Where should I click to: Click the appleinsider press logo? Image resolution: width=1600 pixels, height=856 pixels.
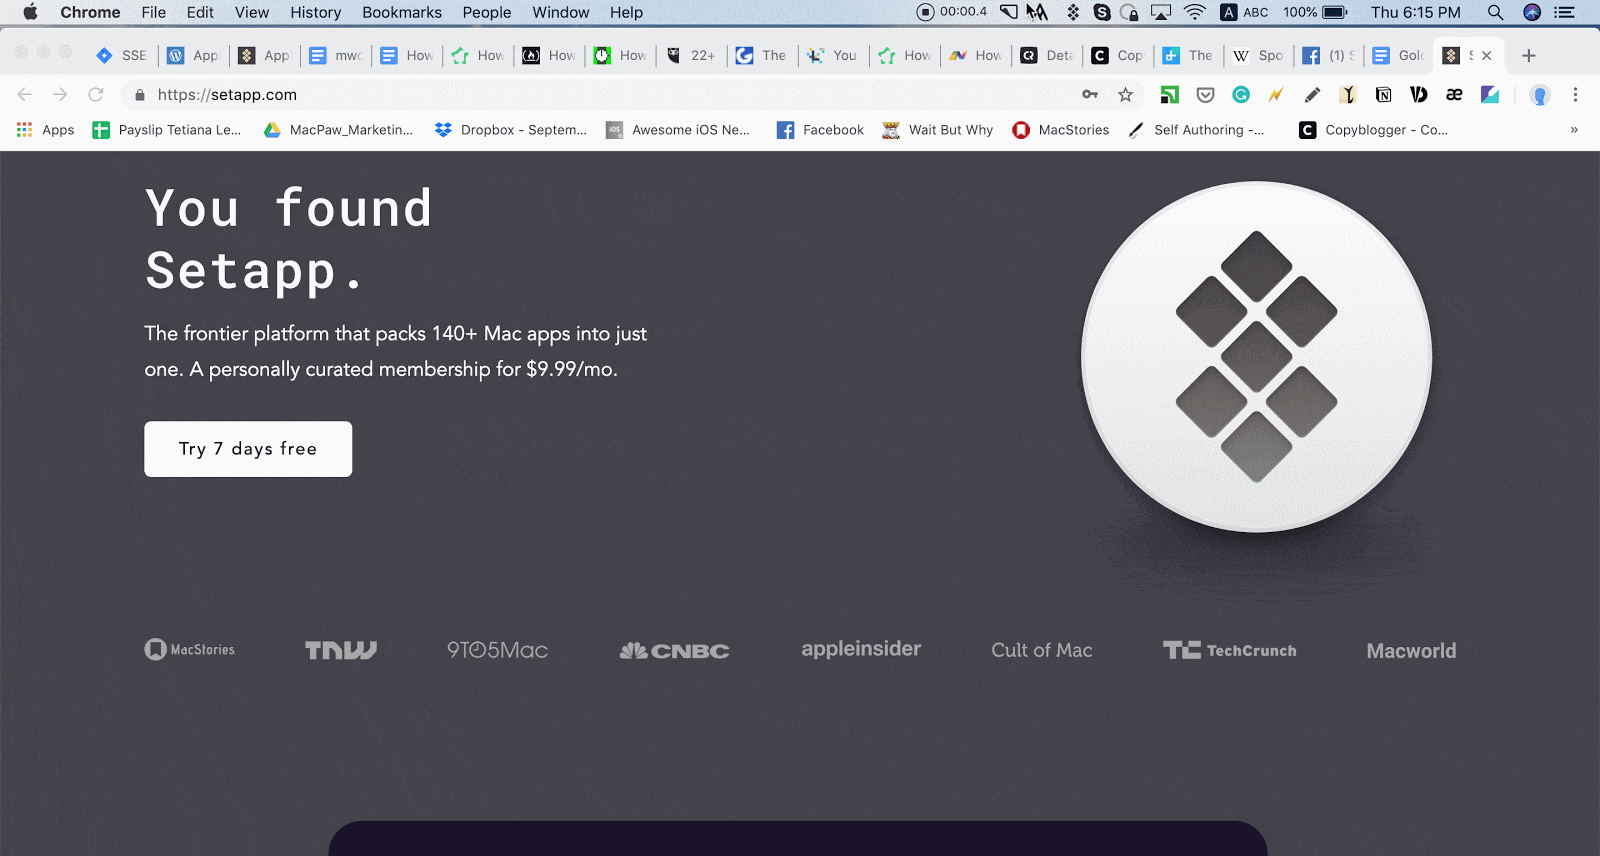(861, 649)
